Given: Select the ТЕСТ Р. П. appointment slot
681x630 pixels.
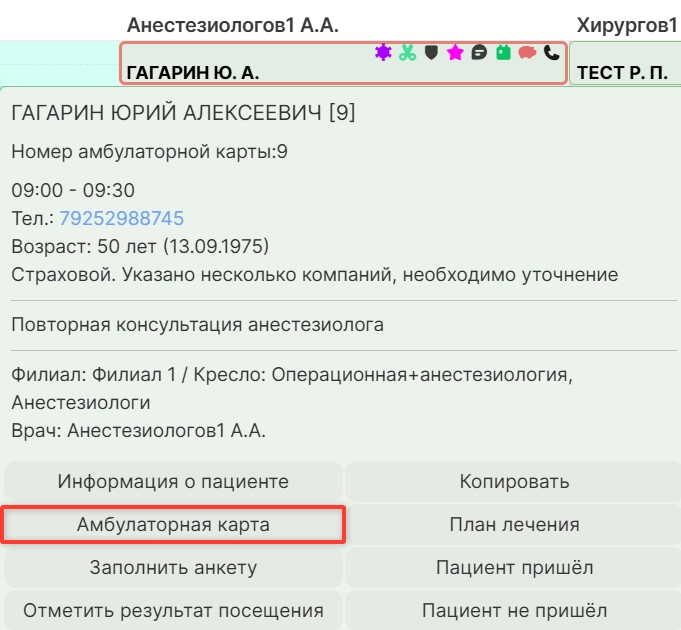Looking at the screenshot, I should click(625, 72).
